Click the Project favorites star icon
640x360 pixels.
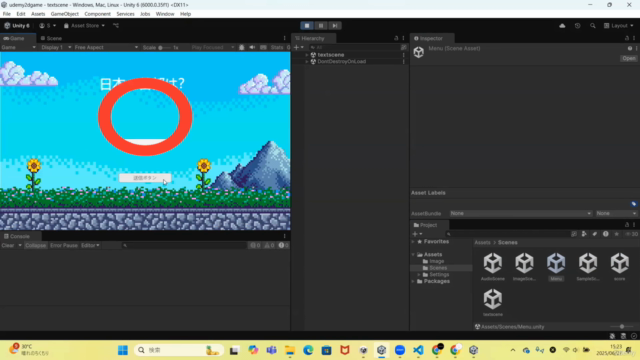(x=616, y=234)
